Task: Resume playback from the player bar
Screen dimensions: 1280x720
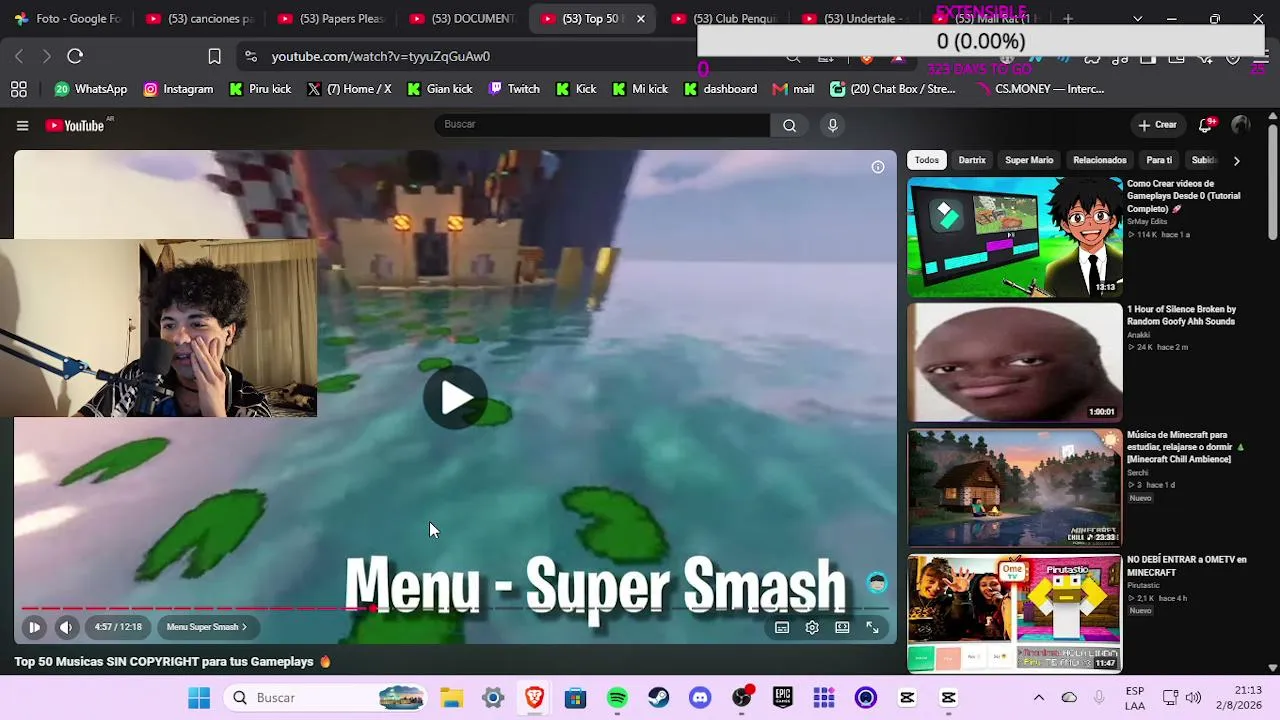Action: click(x=34, y=627)
